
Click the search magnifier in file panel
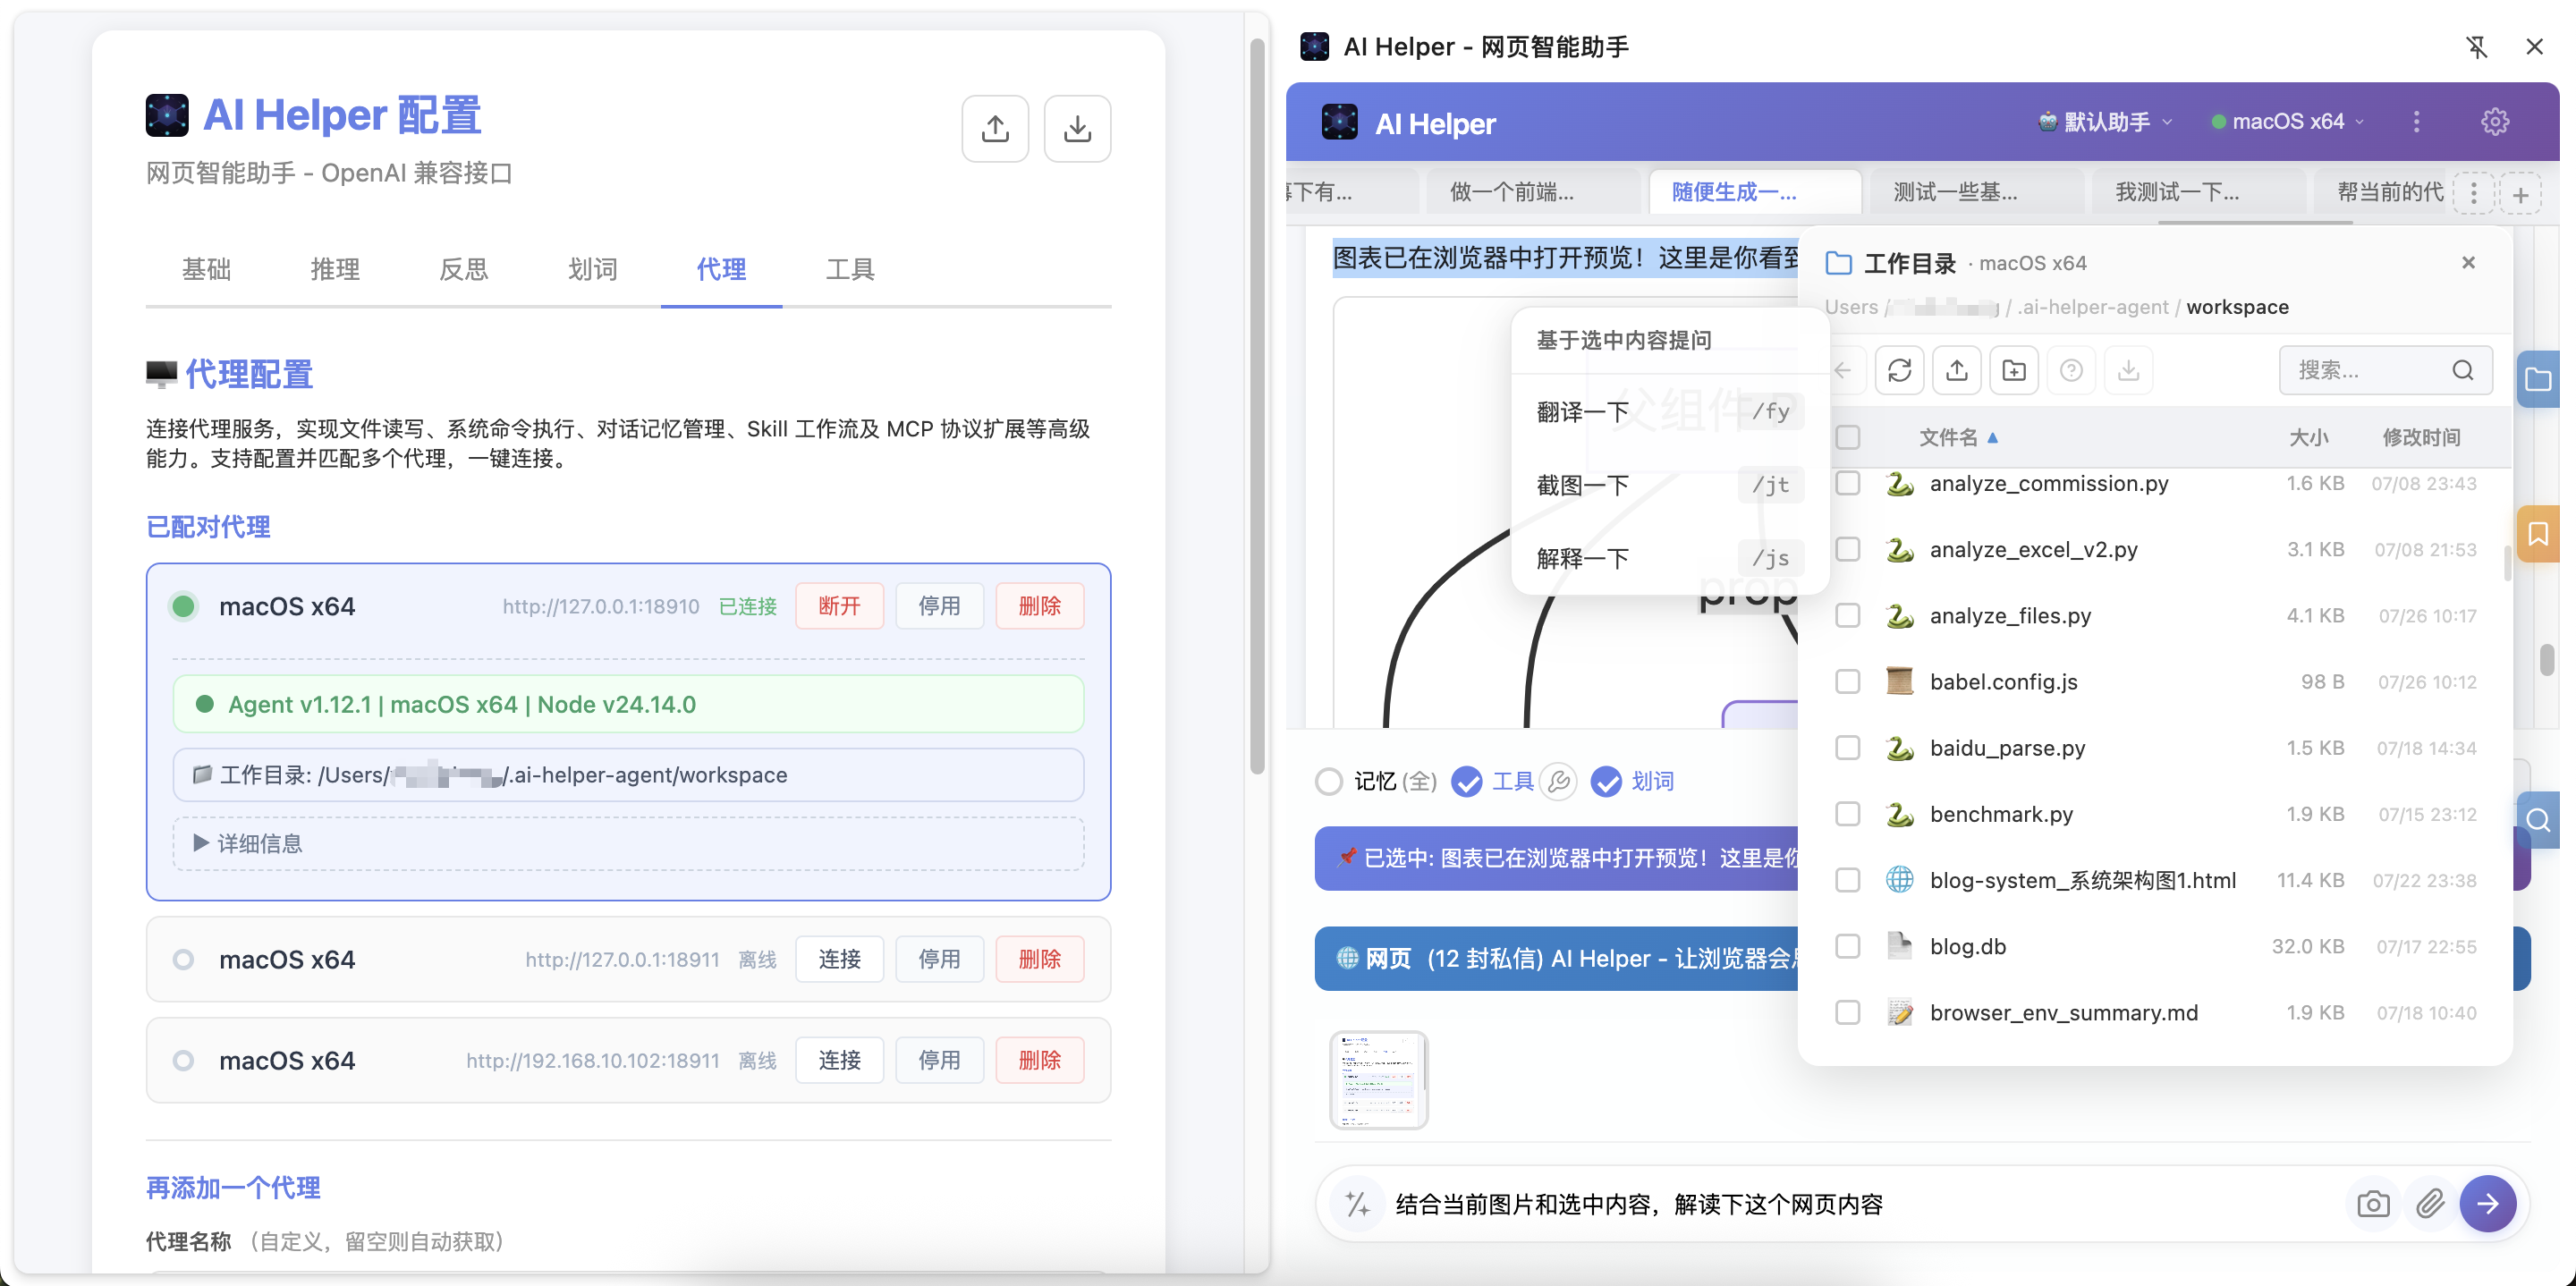[2462, 371]
